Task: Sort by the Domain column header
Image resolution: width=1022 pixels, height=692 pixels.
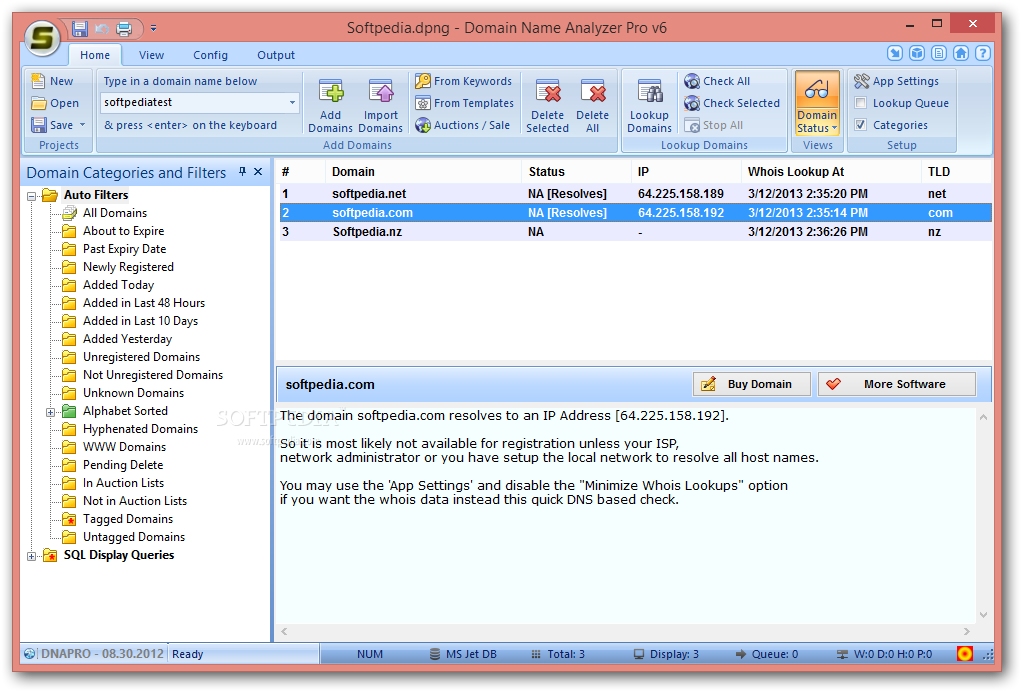Action: pos(423,171)
